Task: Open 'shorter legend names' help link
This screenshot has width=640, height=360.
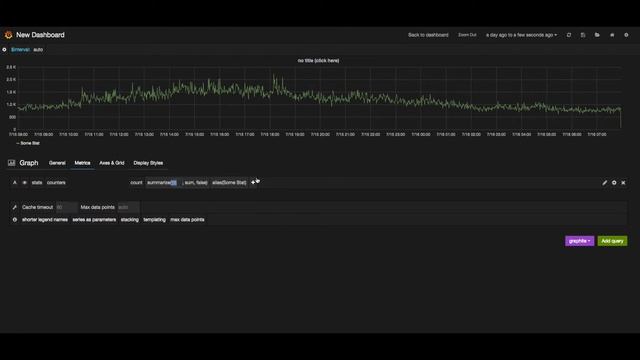Action: click(45, 220)
